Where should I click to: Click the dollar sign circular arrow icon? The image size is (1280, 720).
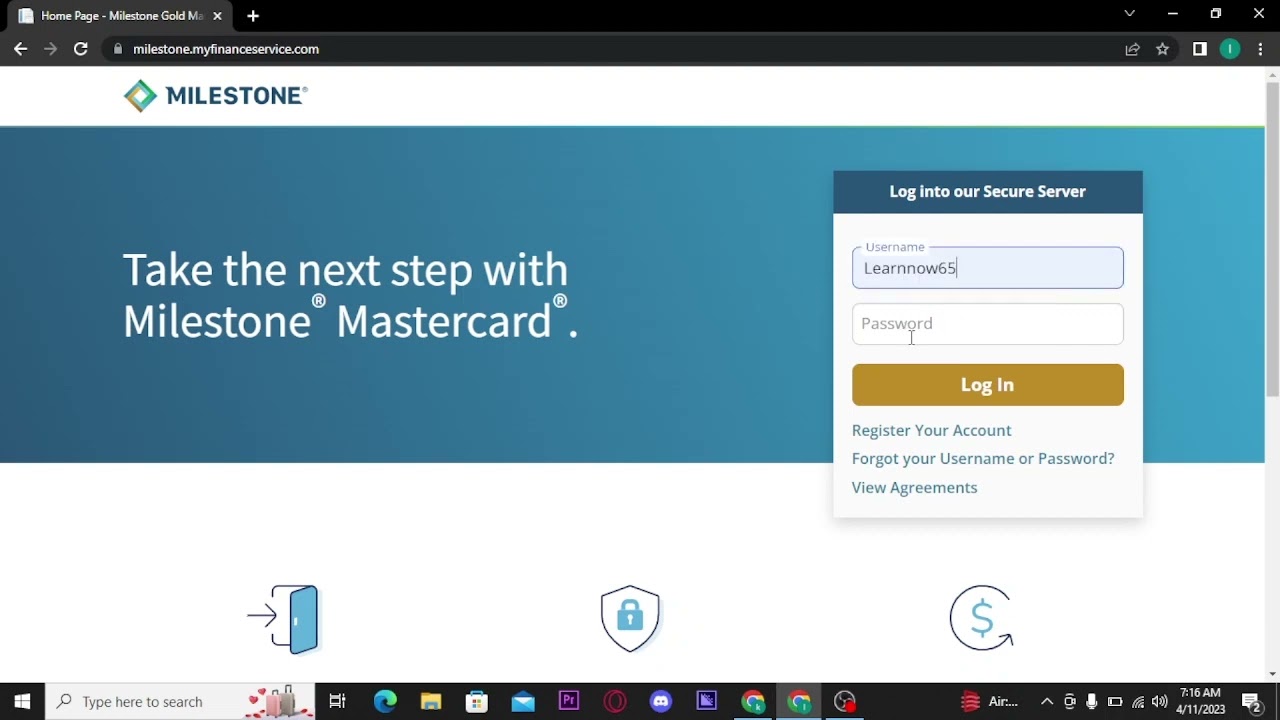coord(981,618)
